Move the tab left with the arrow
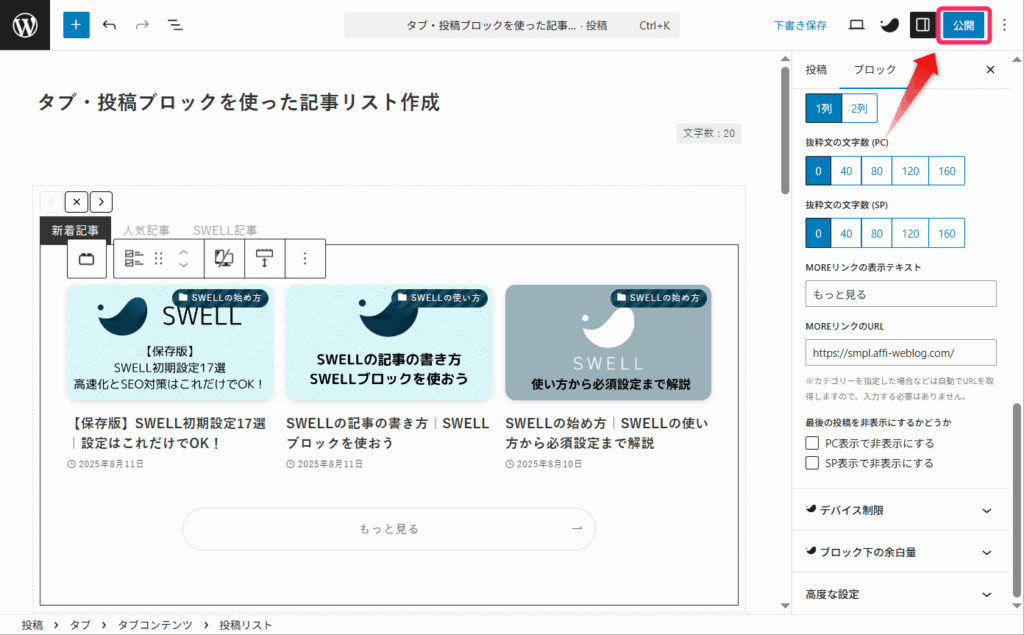The height and width of the screenshot is (635, 1024). (52, 202)
